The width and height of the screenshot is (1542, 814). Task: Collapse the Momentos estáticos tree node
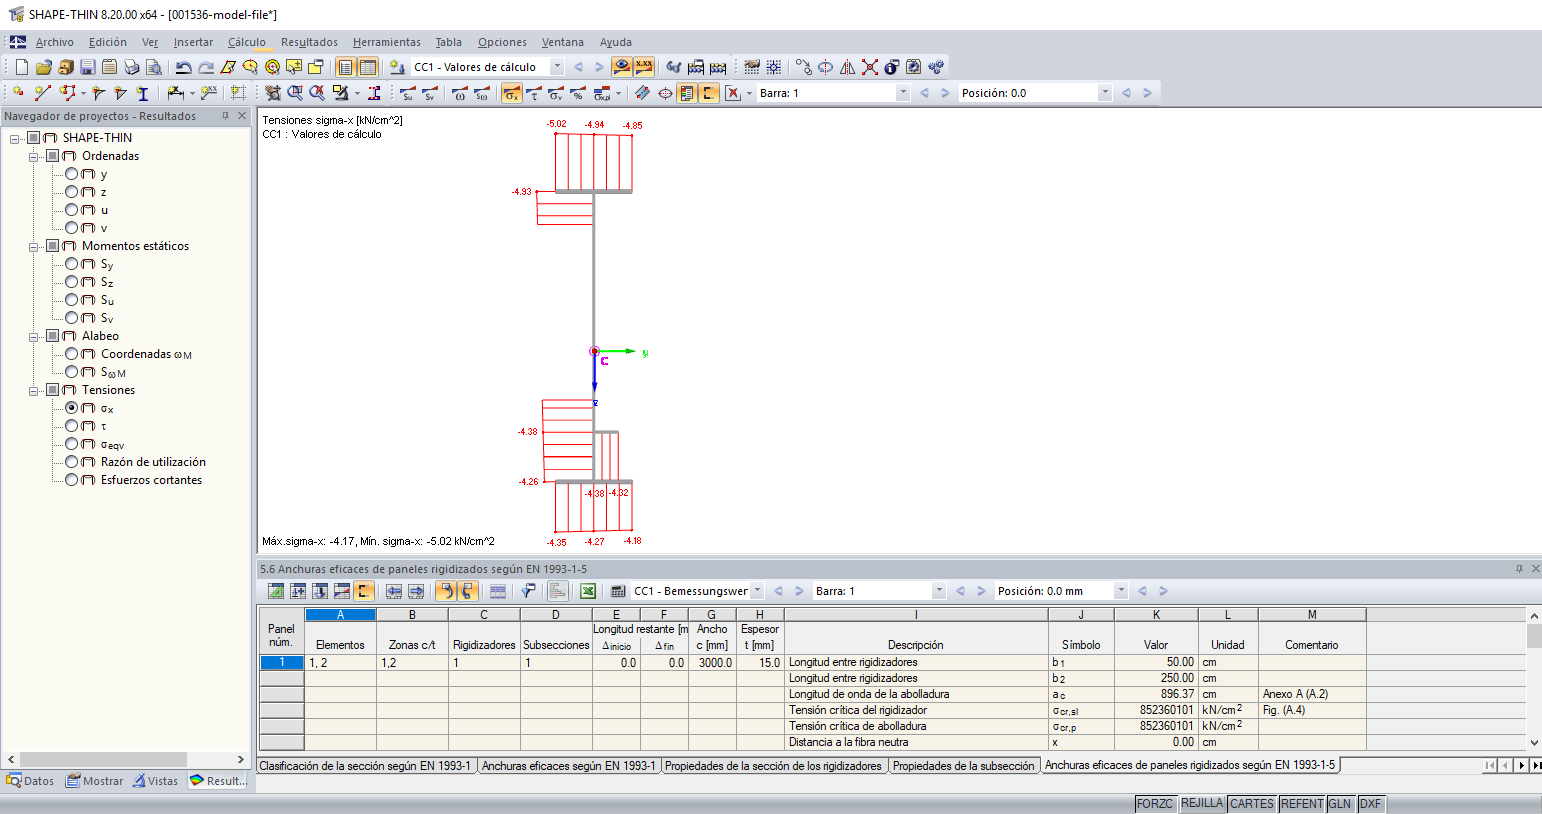pyautogui.click(x=34, y=247)
